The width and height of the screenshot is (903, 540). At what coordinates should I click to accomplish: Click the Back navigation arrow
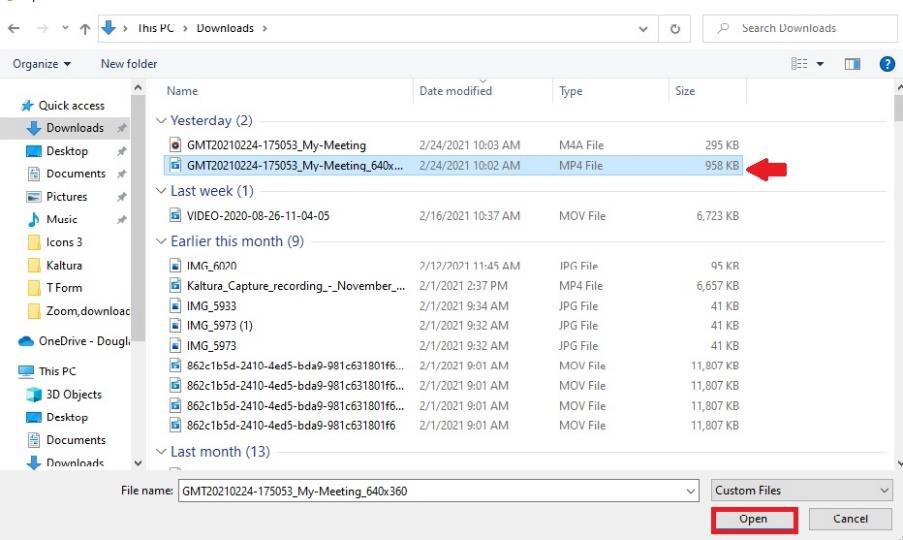point(14,29)
